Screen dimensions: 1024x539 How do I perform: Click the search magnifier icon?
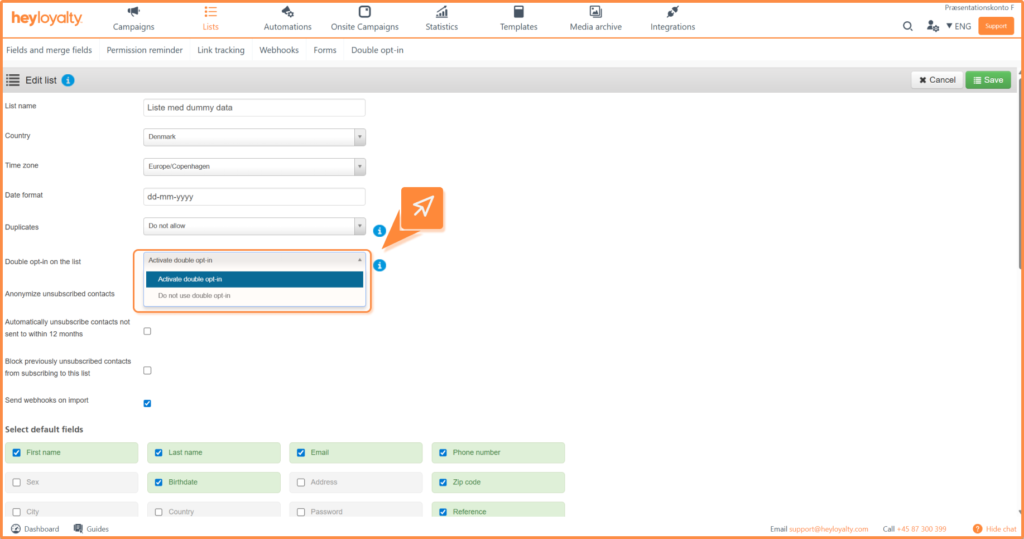click(908, 26)
